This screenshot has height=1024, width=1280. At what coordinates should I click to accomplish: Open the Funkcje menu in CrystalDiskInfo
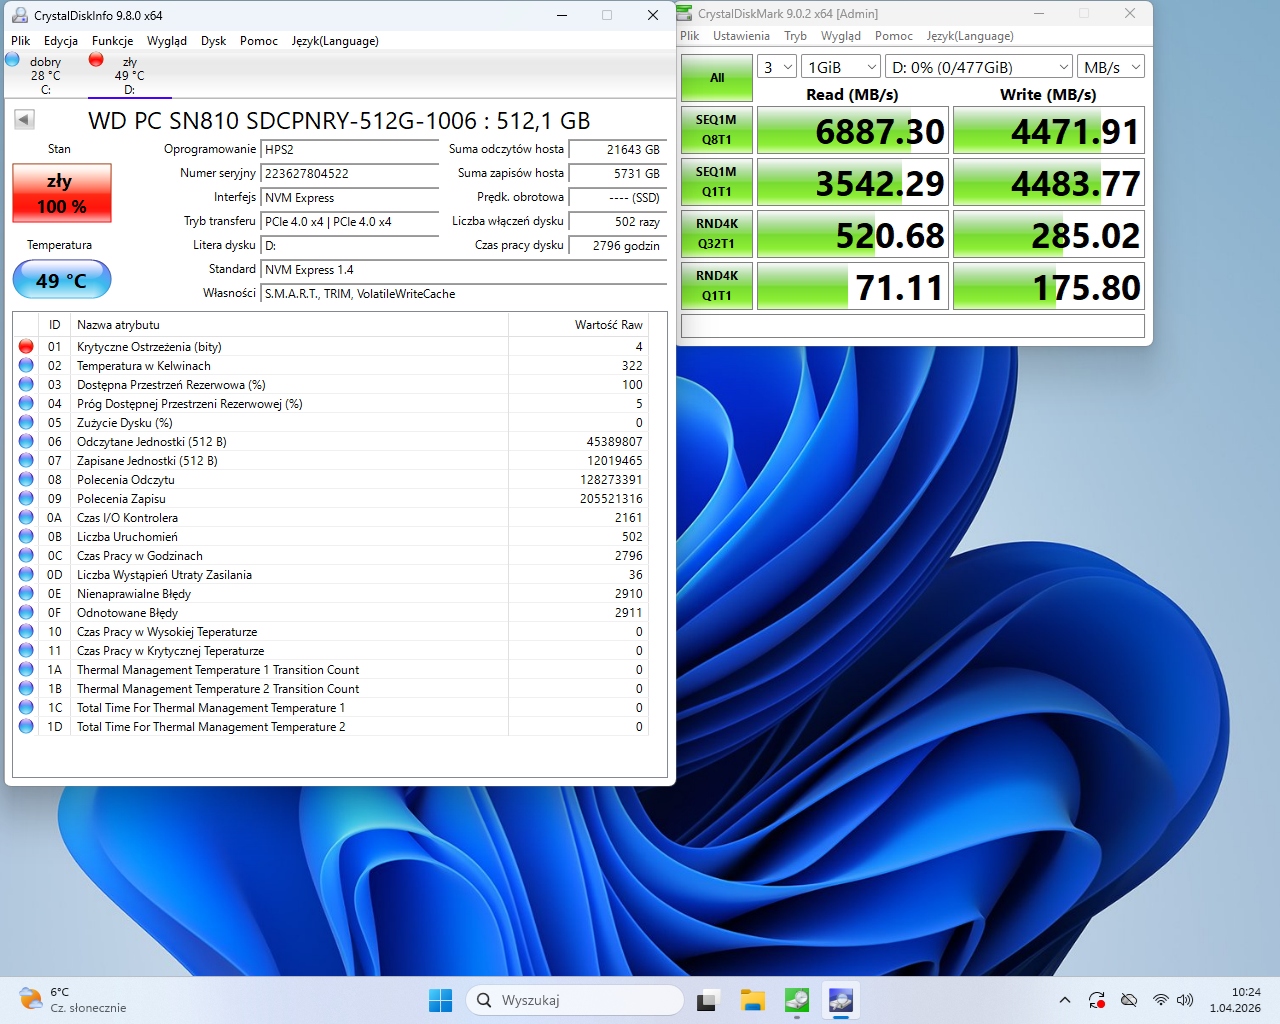coord(112,41)
